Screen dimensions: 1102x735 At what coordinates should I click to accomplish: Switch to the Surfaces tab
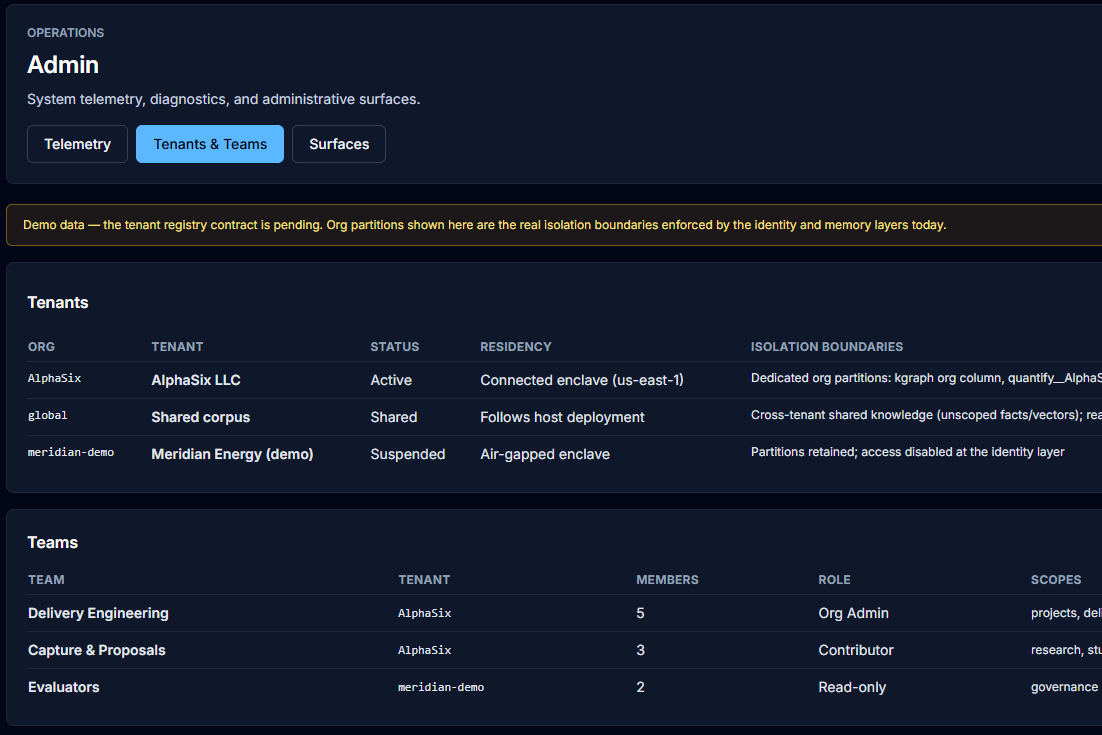[x=339, y=144]
